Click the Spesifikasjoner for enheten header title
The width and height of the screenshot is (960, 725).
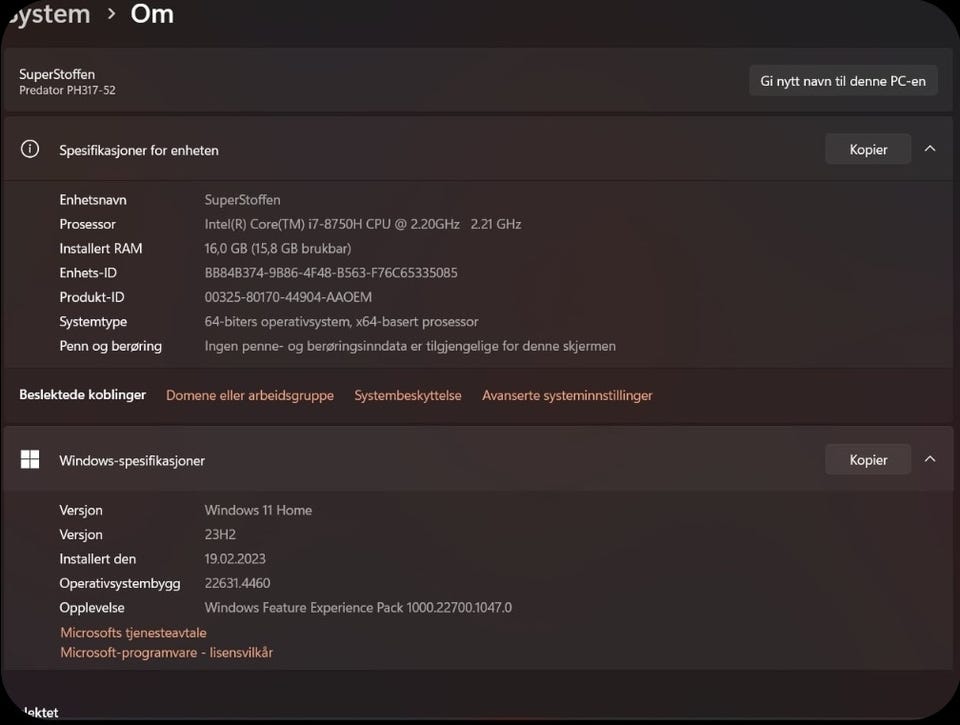coord(138,150)
